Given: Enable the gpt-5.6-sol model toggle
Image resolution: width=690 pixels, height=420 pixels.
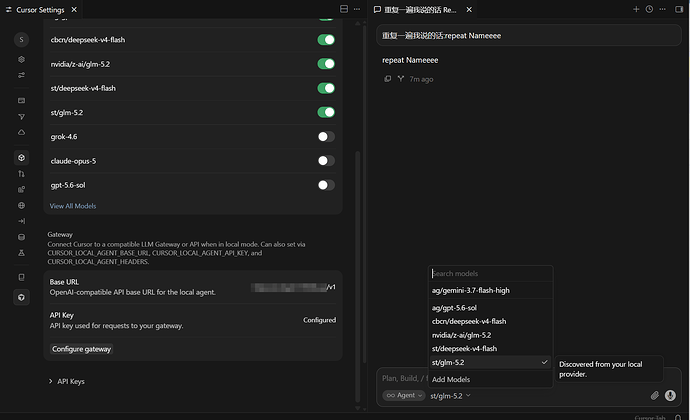Looking at the screenshot, I should [x=326, y=185].
